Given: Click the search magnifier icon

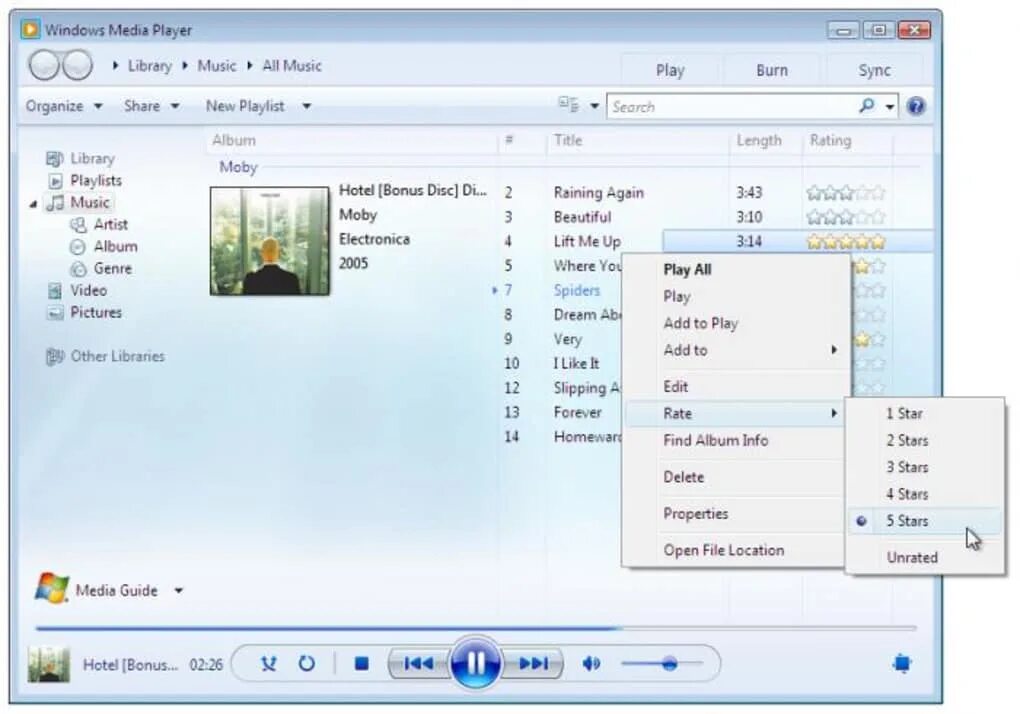Looking at the screenshot, I should click(x=866, y=105).
